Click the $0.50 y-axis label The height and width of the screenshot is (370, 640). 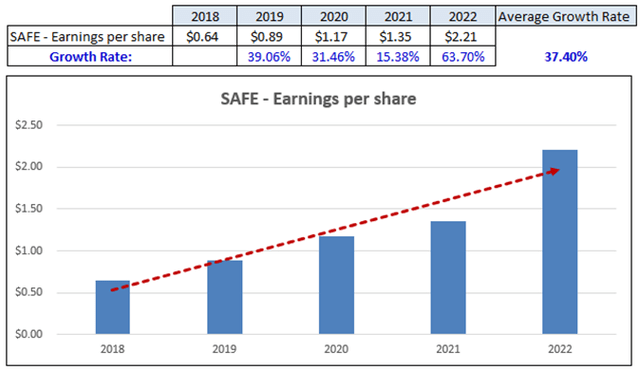[29, 292]
